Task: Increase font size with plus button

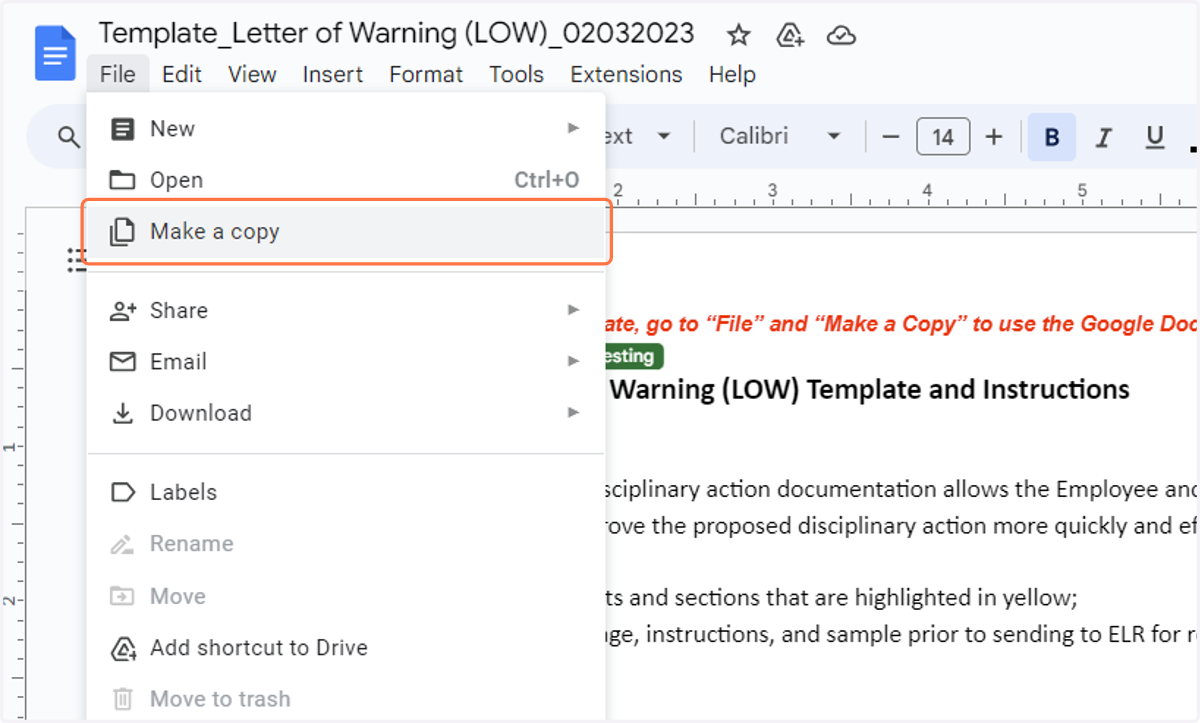Action: pos(994,137)
